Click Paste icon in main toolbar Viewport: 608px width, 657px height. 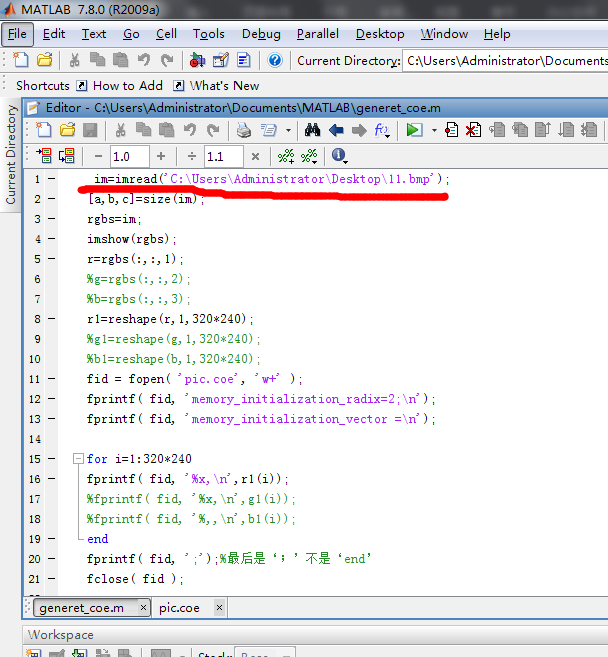click(120, 60)
